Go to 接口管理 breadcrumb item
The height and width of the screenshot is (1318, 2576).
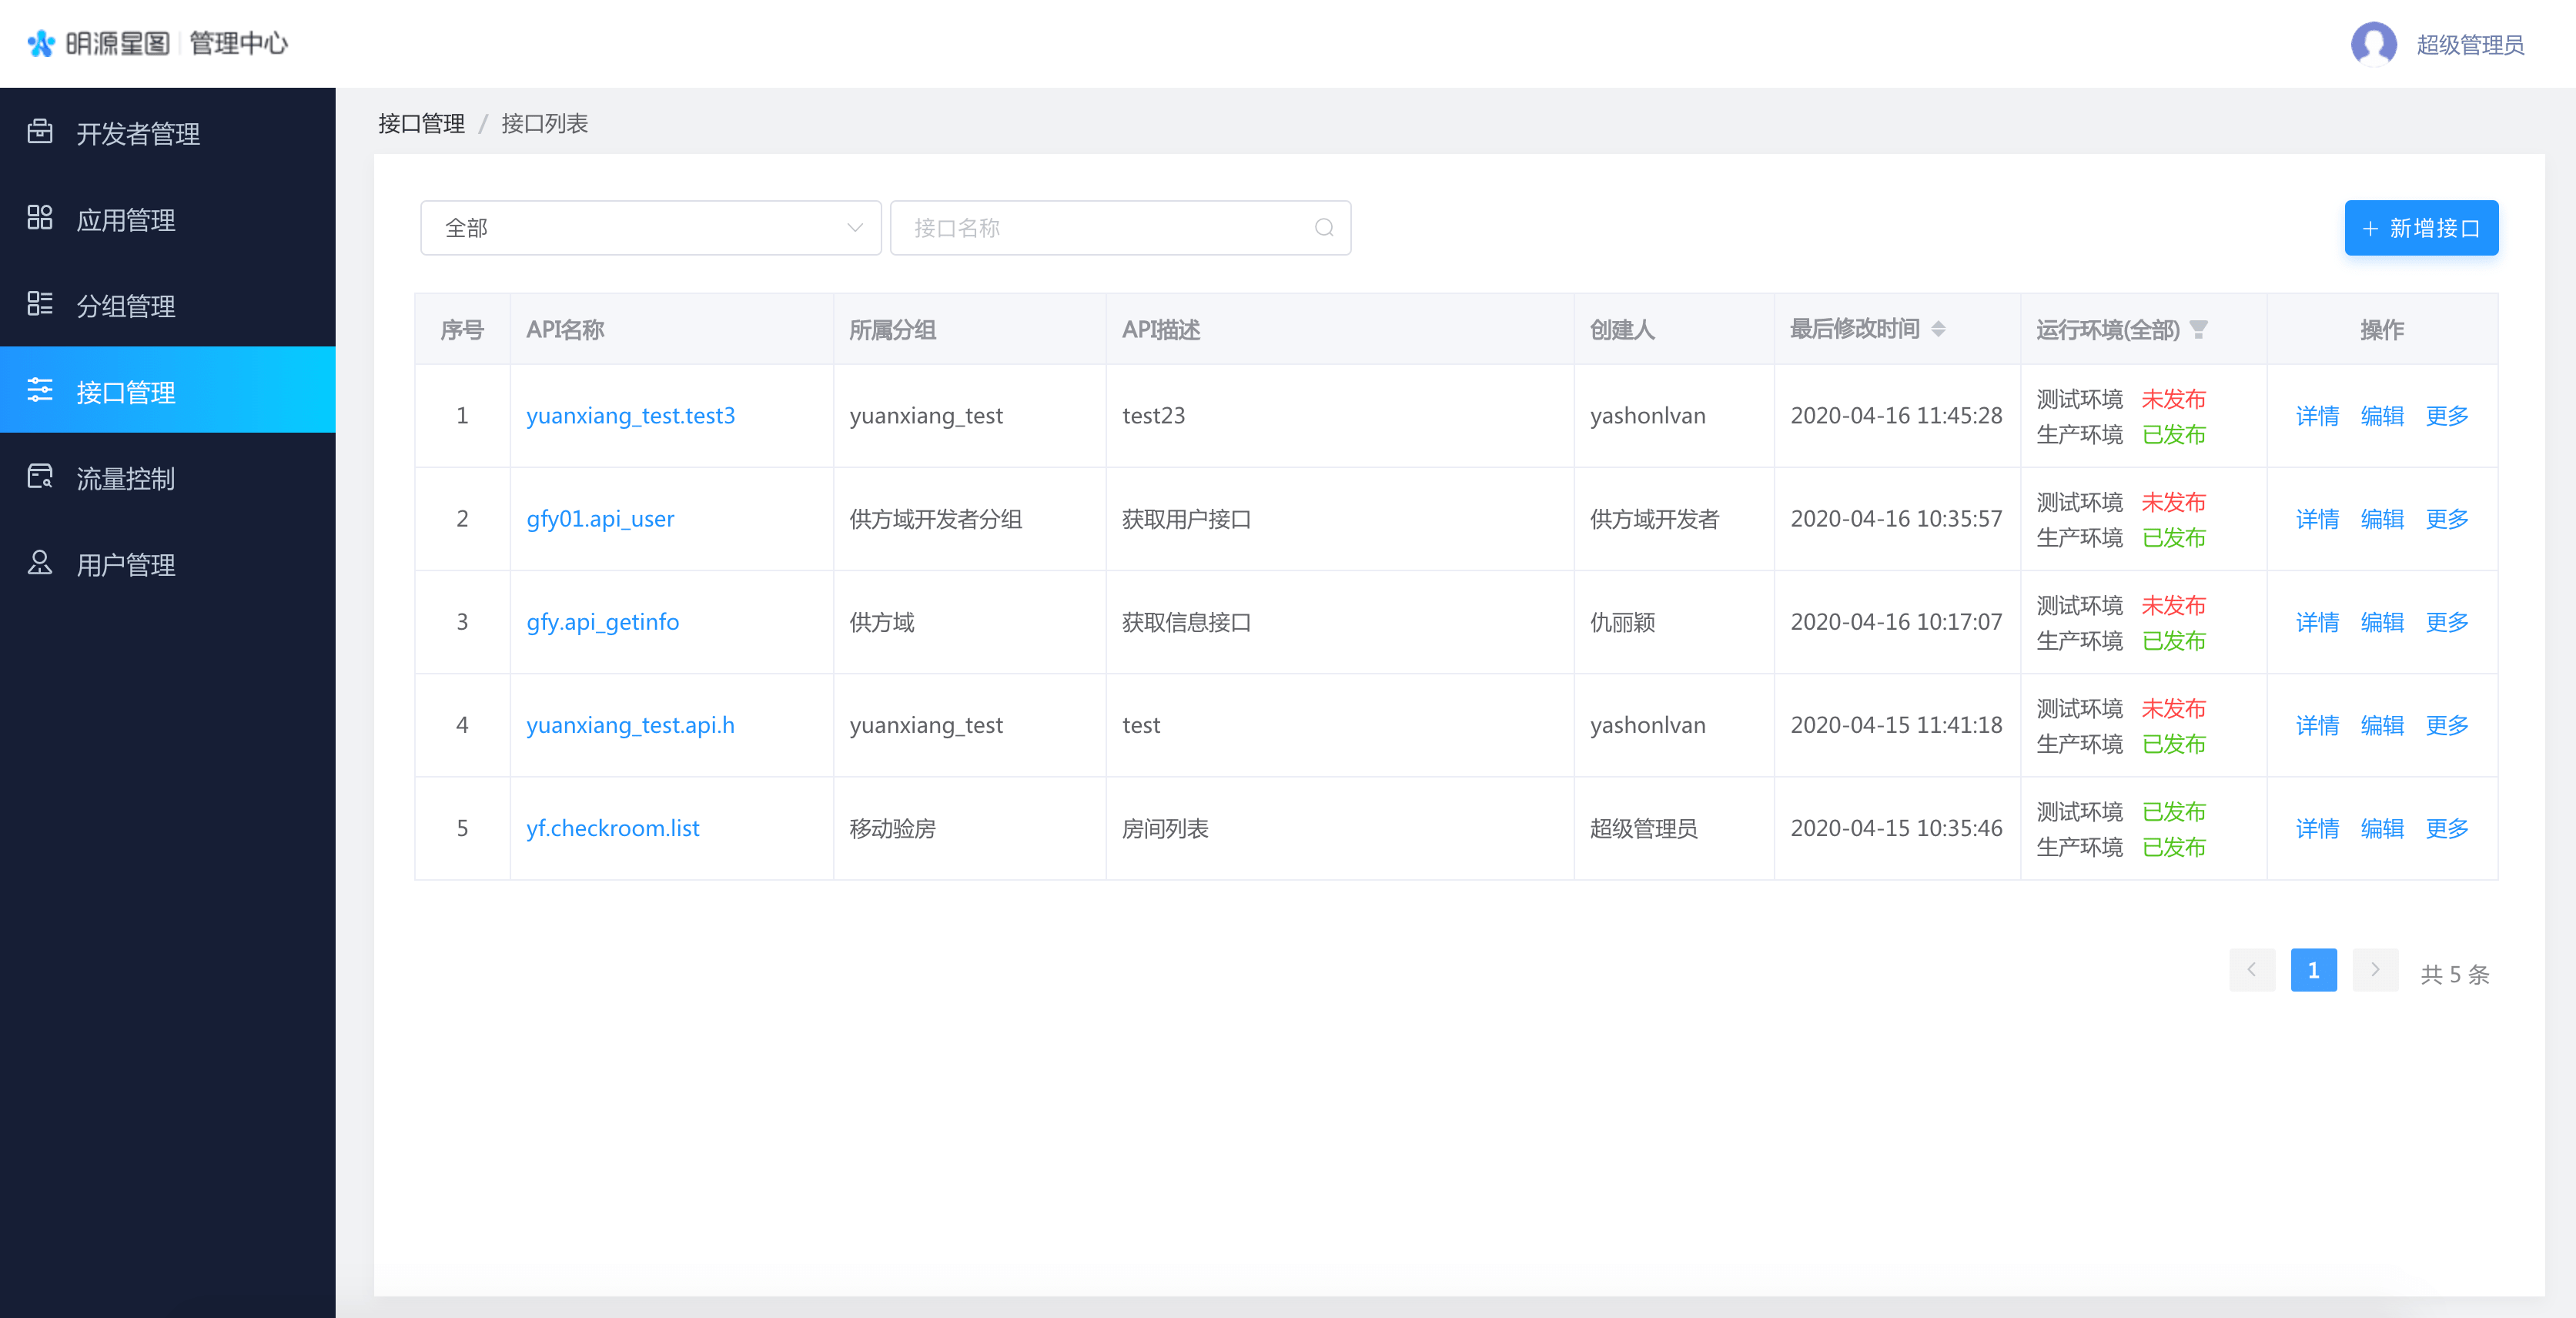click(421, 123)
